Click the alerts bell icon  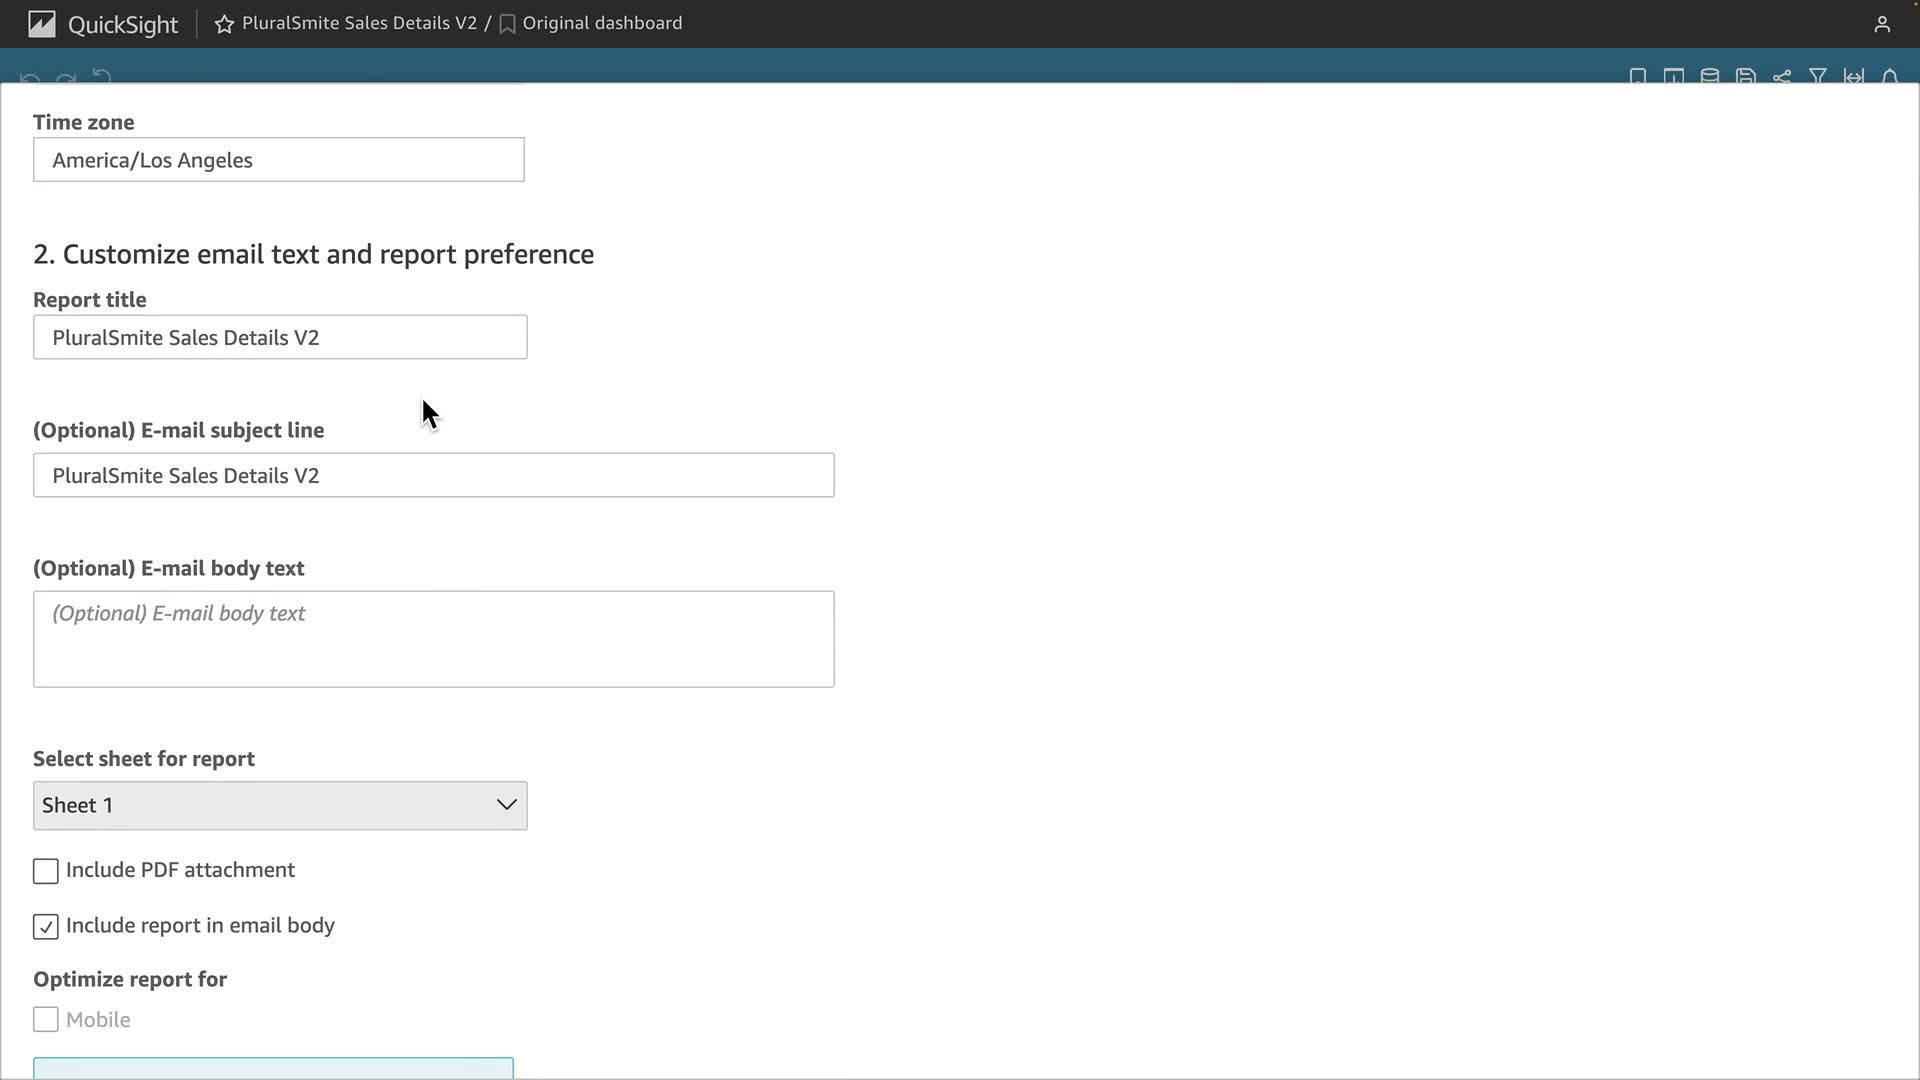(1890, 77)
